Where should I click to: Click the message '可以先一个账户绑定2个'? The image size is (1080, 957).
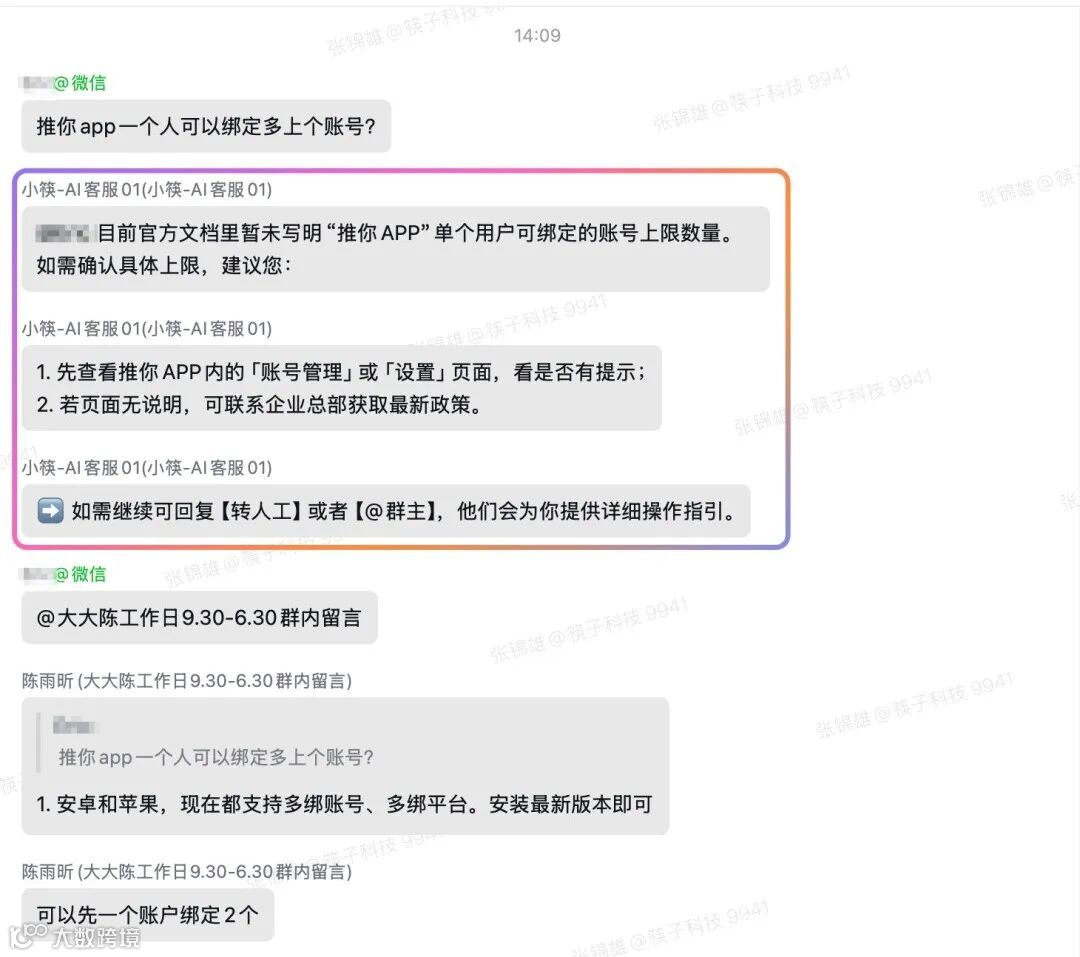click(147, 915)
